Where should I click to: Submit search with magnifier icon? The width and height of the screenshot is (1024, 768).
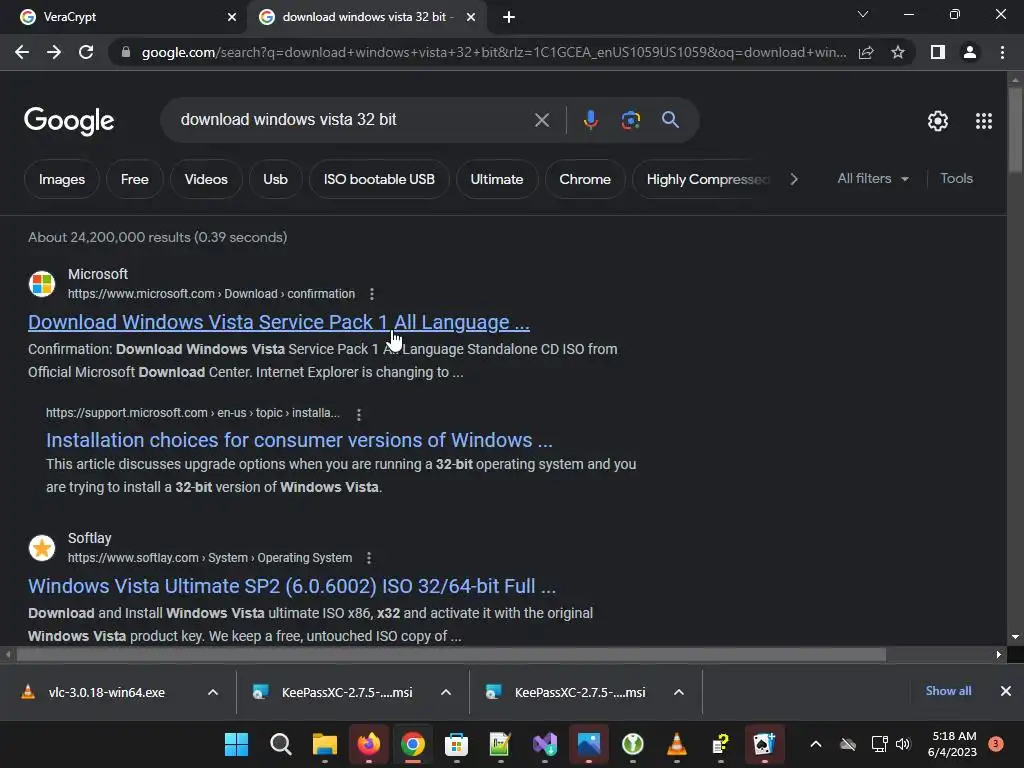[670, 120]
